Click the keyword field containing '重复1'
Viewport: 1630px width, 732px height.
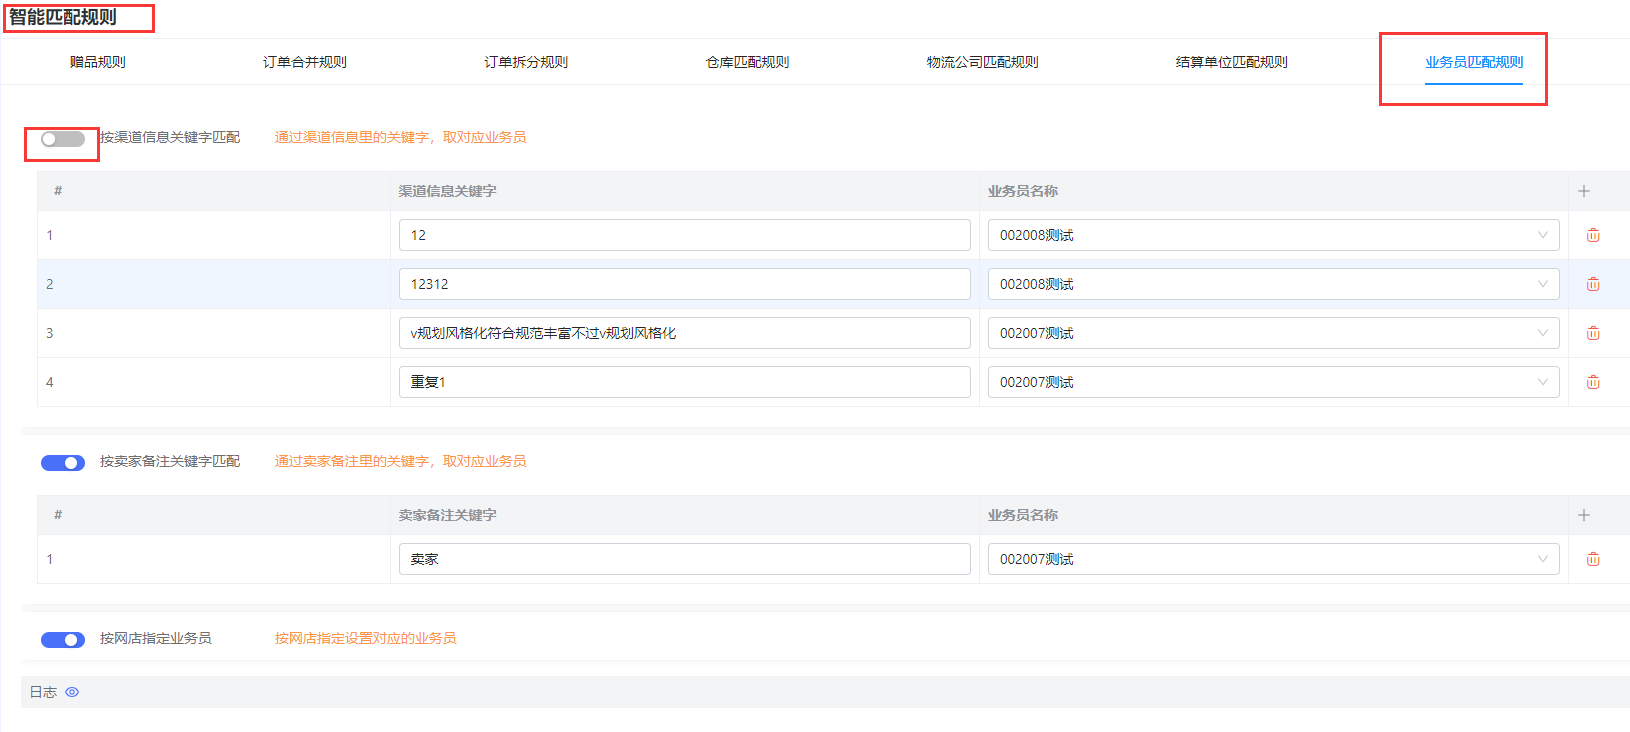(x=684, y=382)
